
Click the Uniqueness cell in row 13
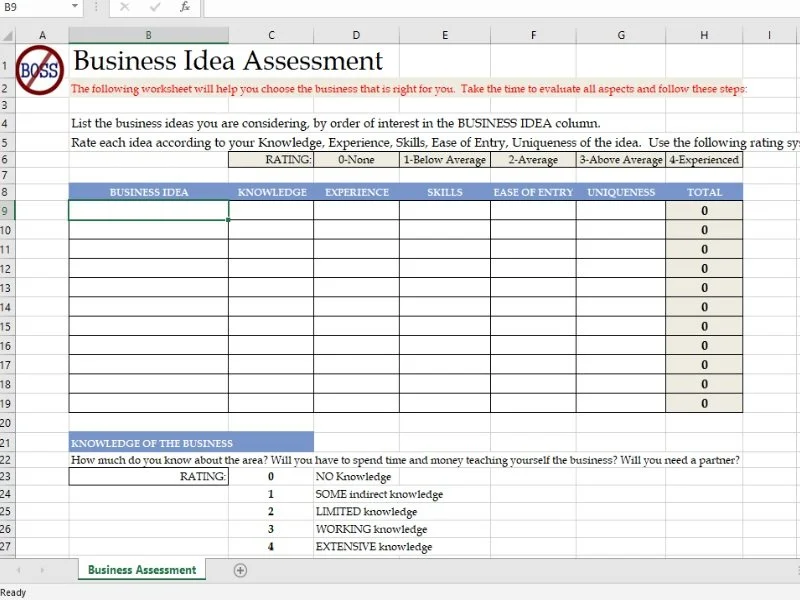click(x=621, y=288)
